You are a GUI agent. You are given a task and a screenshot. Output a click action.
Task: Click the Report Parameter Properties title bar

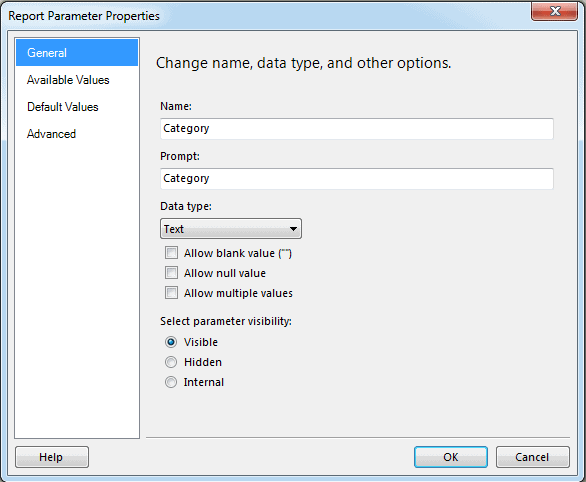tap(262, 16)
